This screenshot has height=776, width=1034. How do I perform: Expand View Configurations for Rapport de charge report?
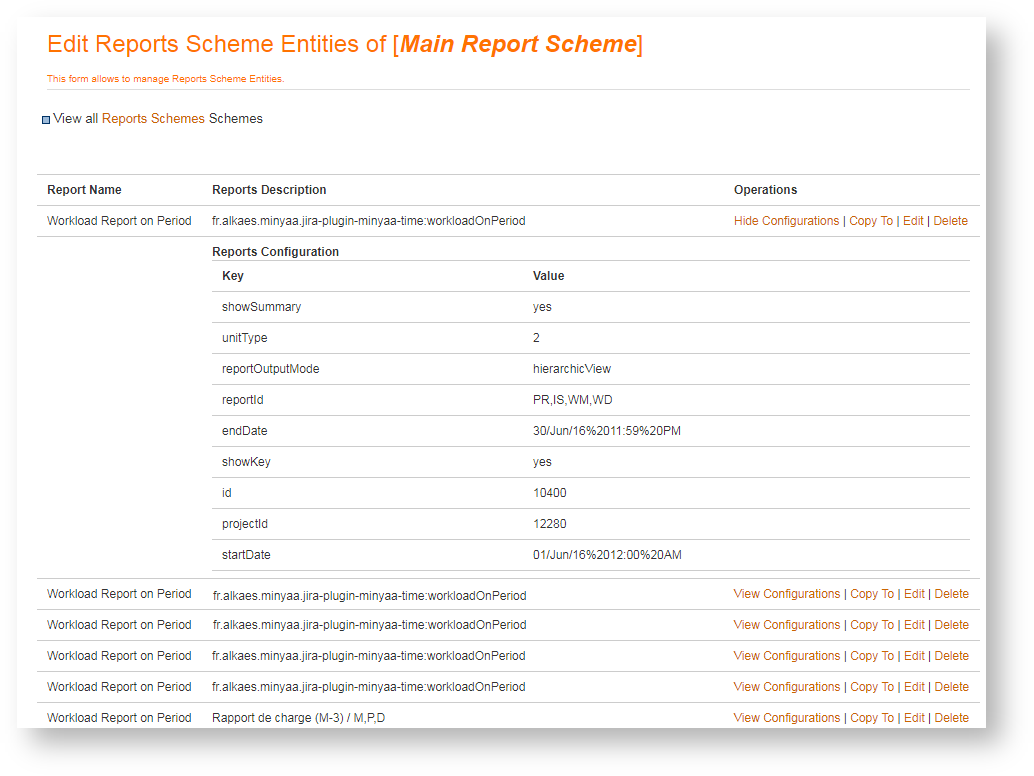(x=786, y=718)
